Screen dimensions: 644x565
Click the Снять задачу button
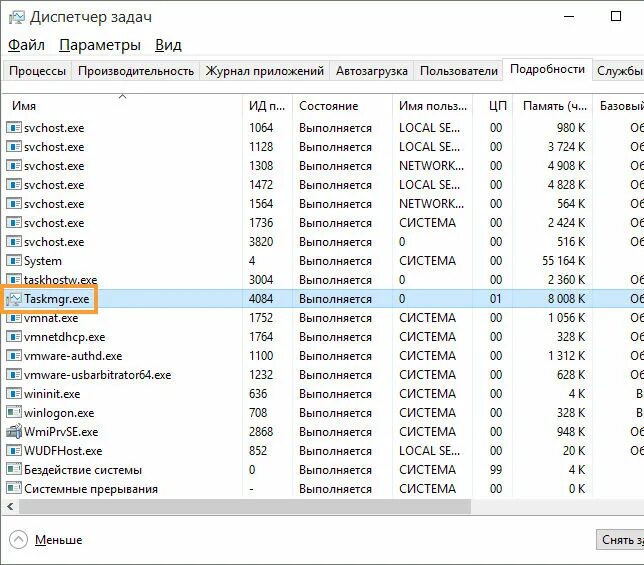[620, 540]
